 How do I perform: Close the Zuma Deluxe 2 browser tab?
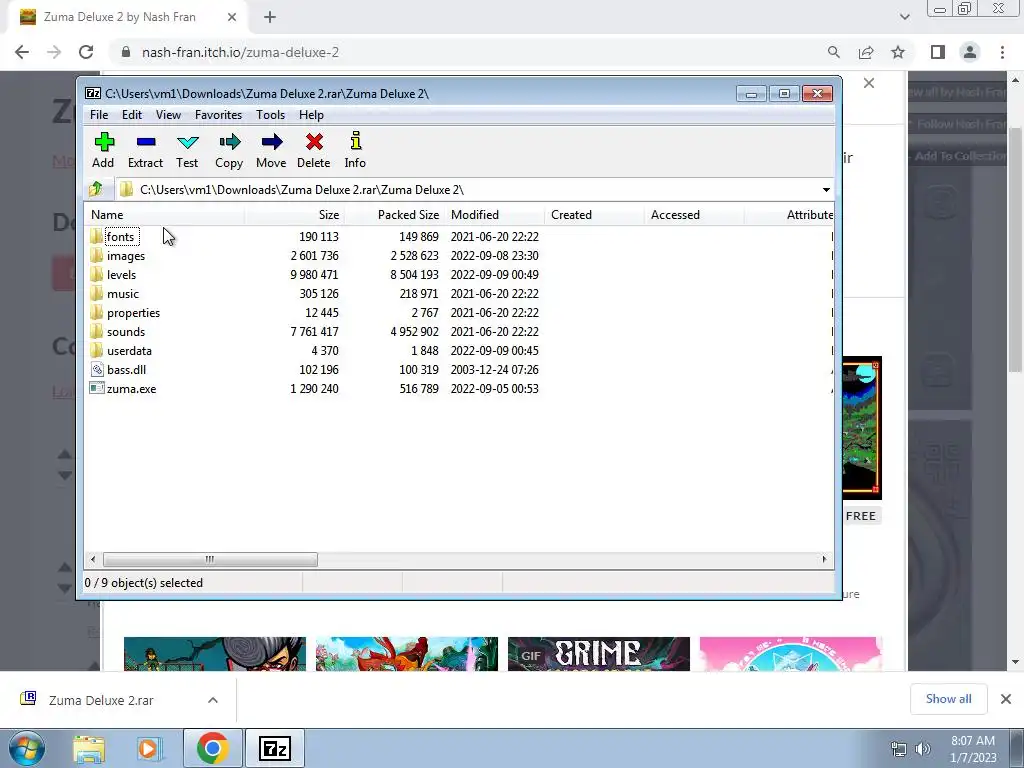pos(232,17)
